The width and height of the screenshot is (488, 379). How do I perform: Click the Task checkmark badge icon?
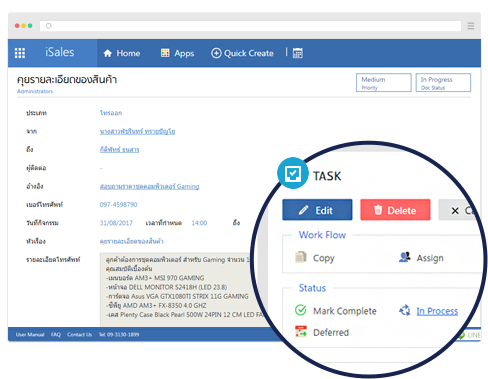pyautogui.click(x=293, y=173)
